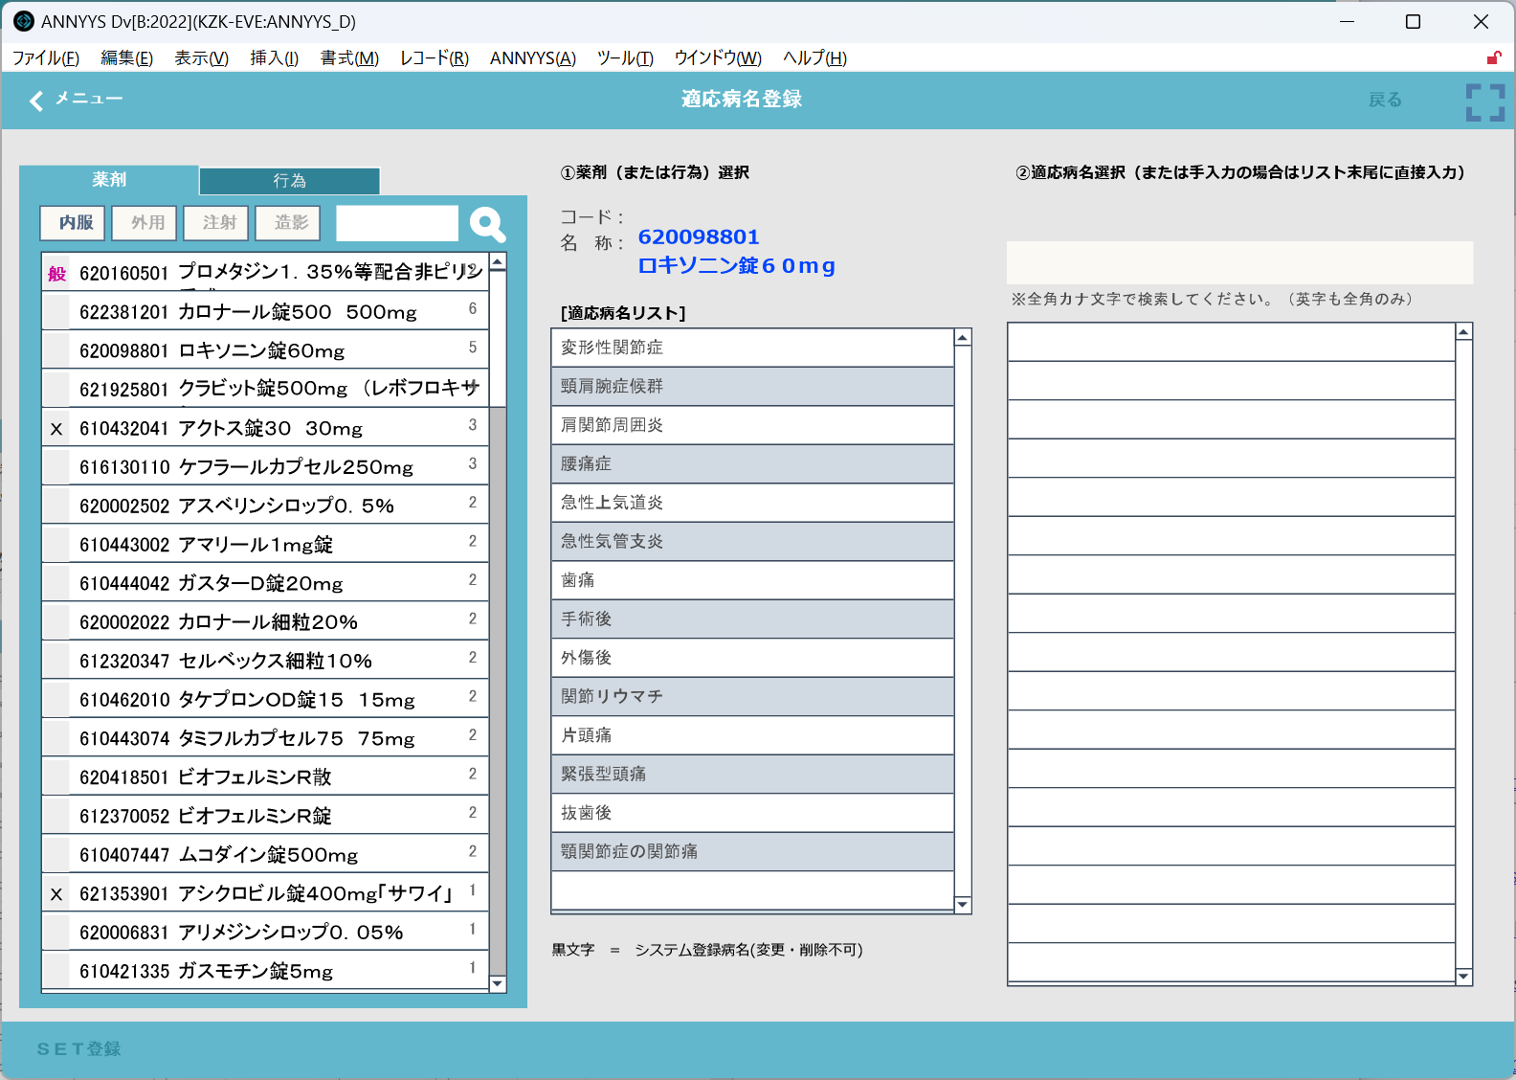Select drug row 610444042 ガスターD錠20mg
The image size is (1516, 1080).
[x=265, y=583]
